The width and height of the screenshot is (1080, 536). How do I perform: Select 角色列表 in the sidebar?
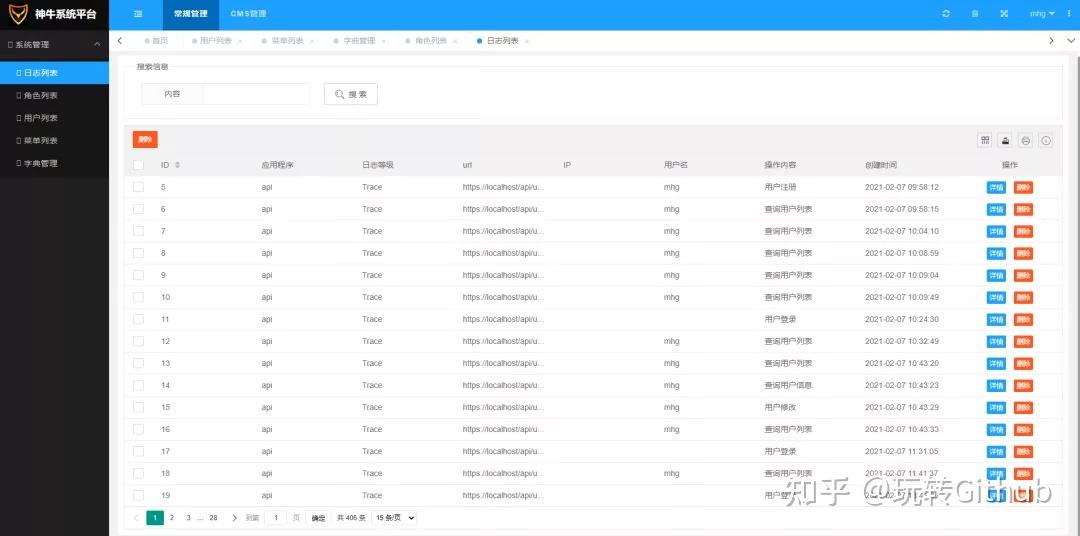tap(54, 96)
